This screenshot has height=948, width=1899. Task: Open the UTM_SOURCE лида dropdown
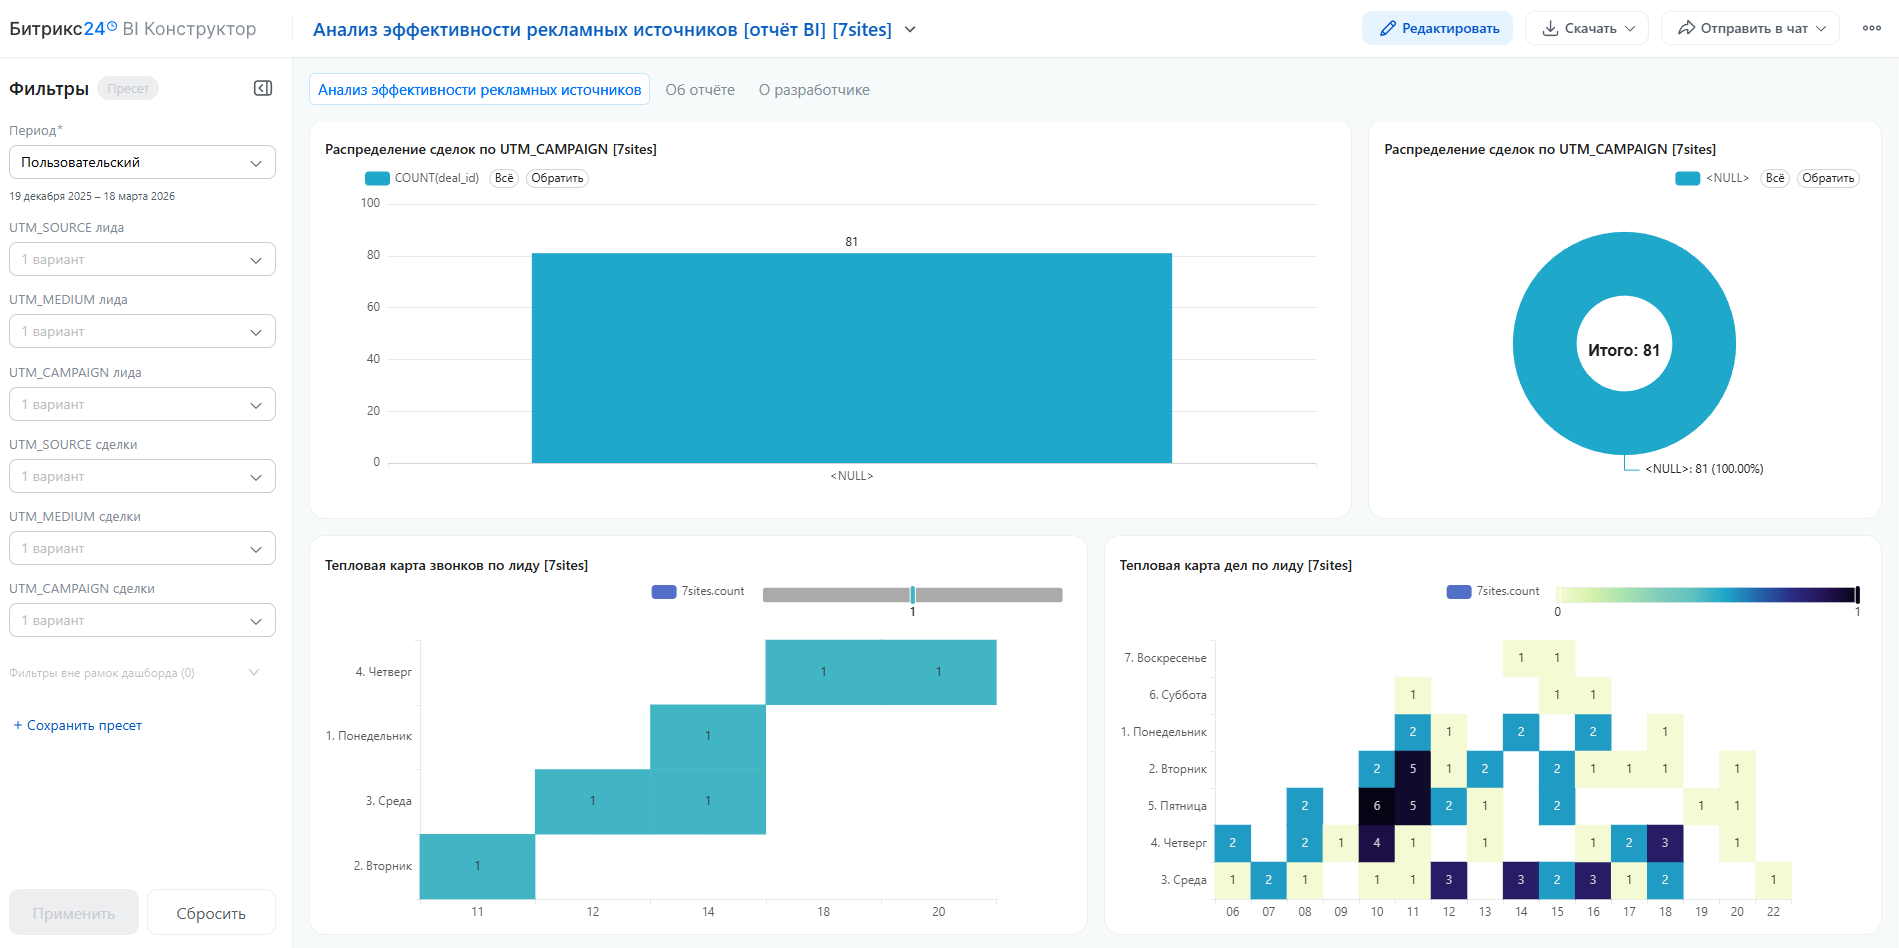tap(142, 259)
